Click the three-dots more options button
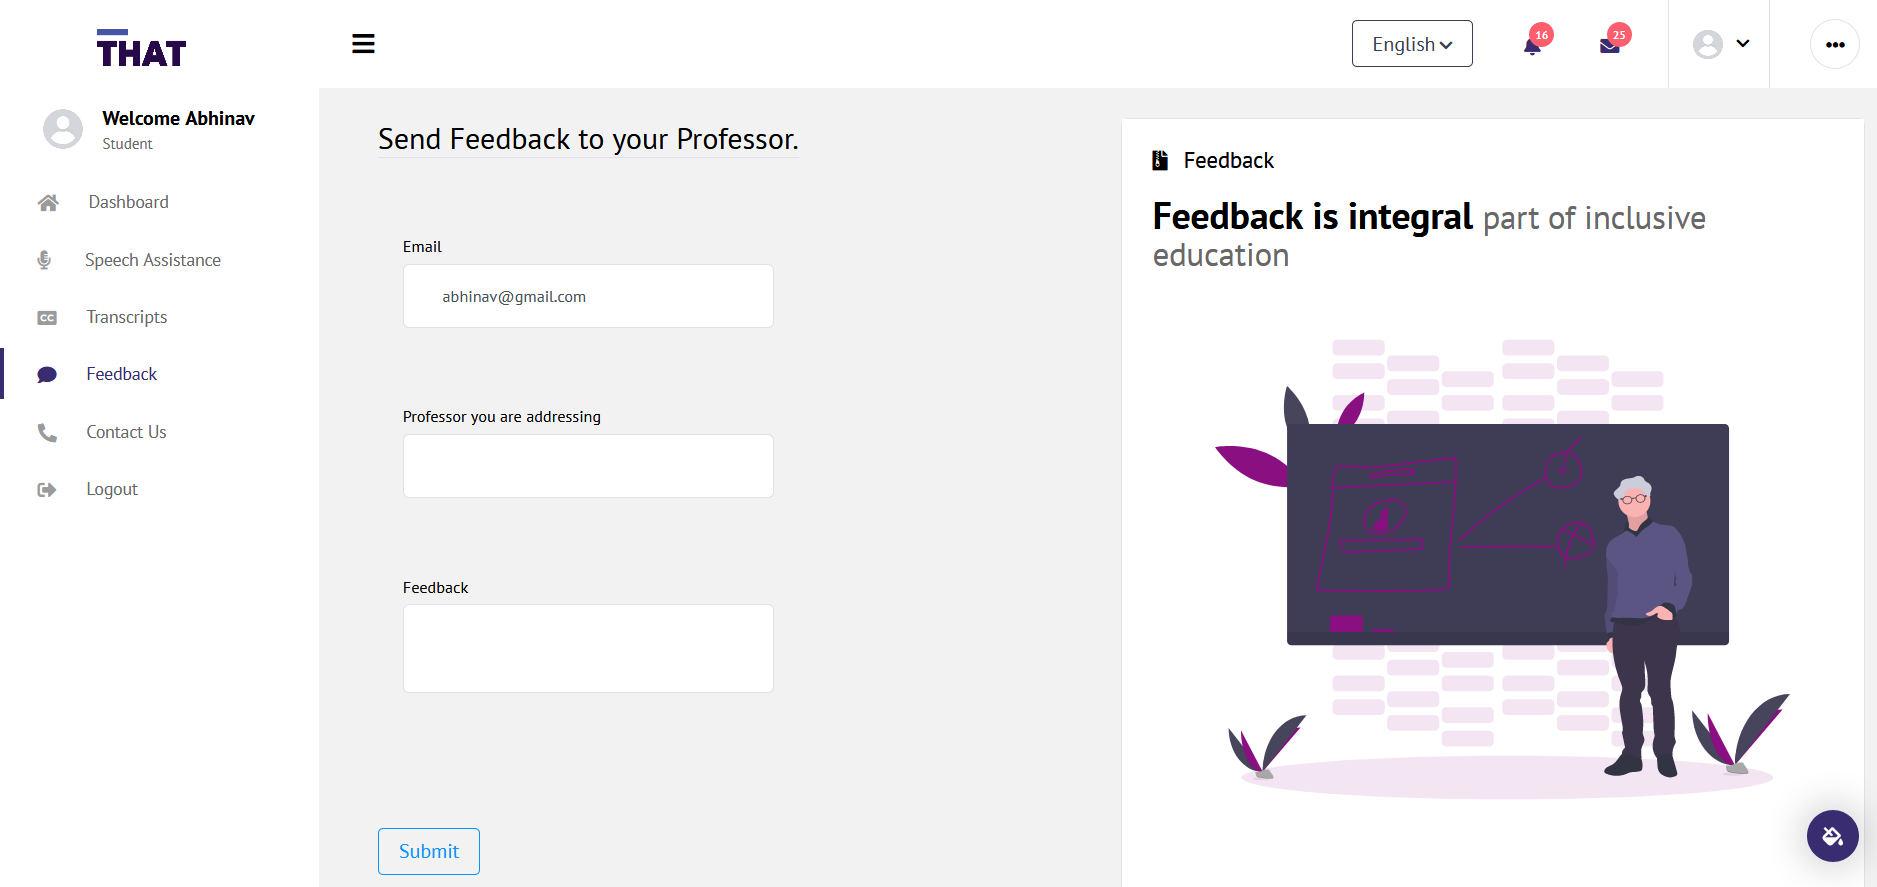 pyautogui.click(x=1835, y=44)
